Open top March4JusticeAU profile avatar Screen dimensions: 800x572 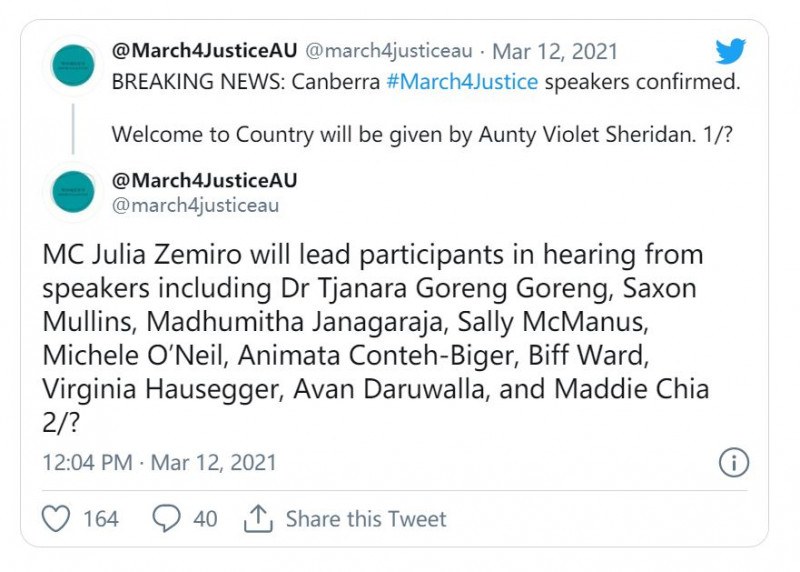coord(73,65)
